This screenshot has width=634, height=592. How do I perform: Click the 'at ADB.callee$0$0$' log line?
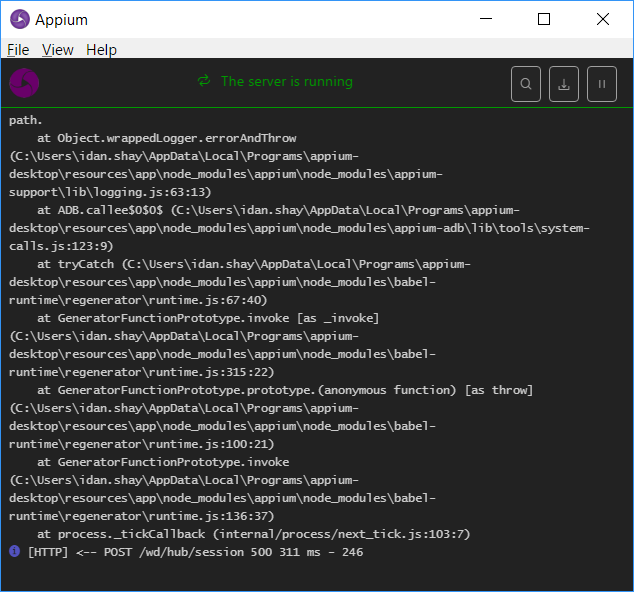[x=278, y=210]
